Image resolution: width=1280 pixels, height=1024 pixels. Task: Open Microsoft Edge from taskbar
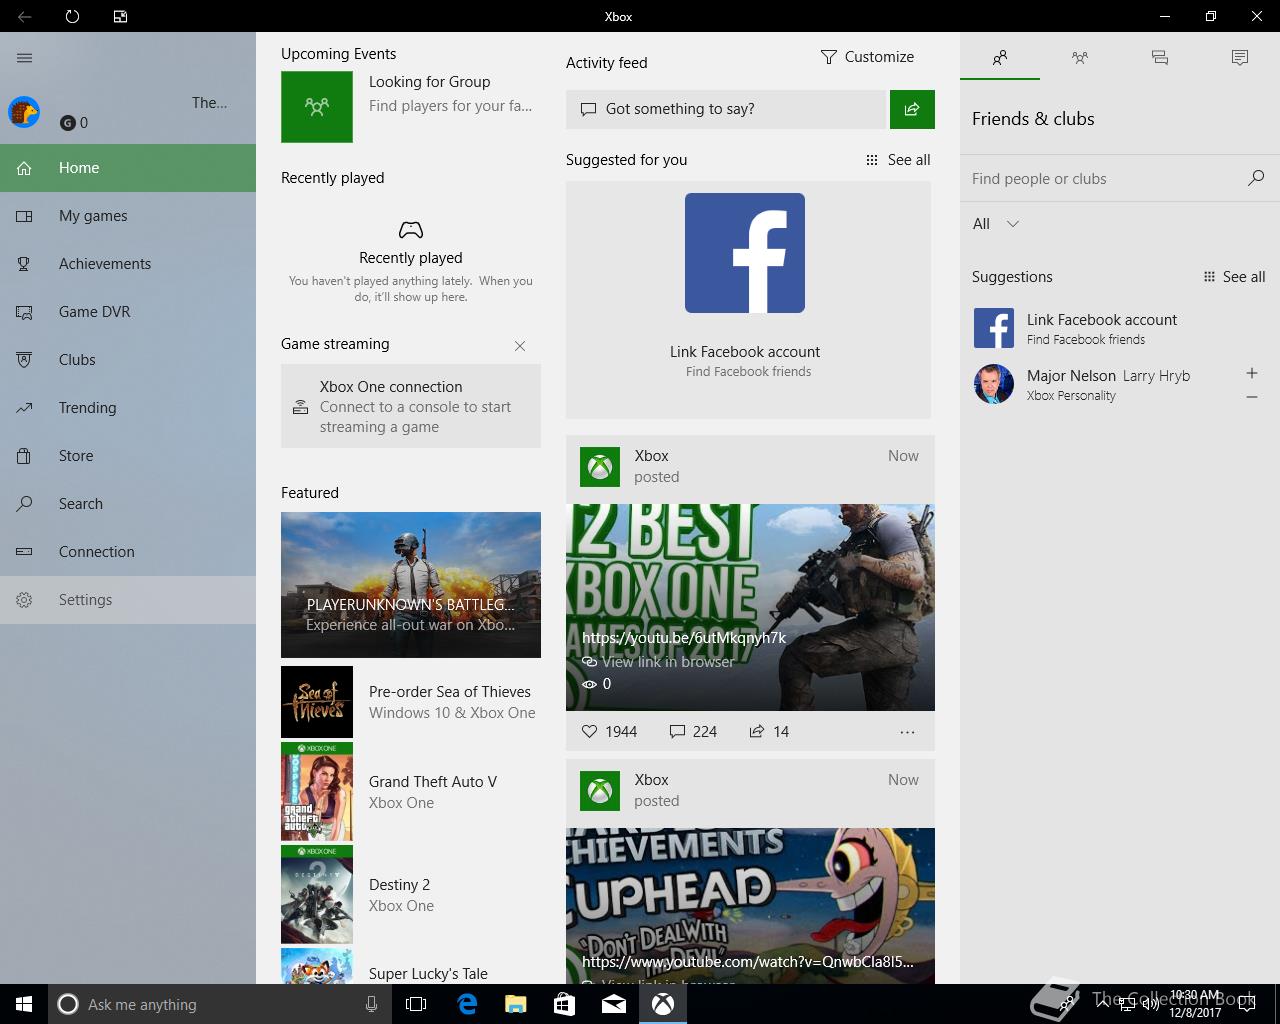(x=467, y=1004)
